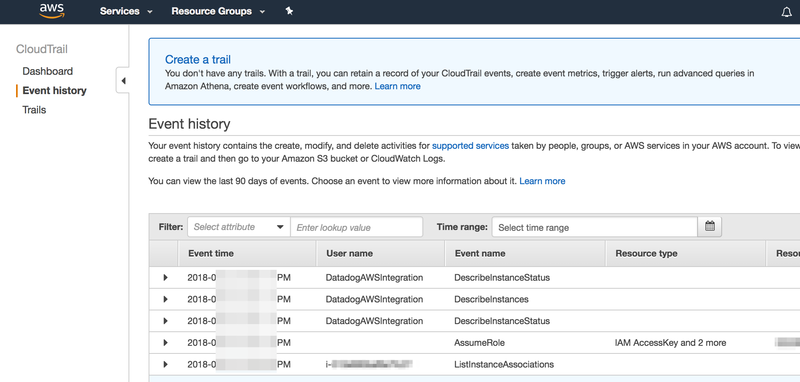Click DatadogAWSIntegration in the DescribeInstances row

click(x=374, y=299)
